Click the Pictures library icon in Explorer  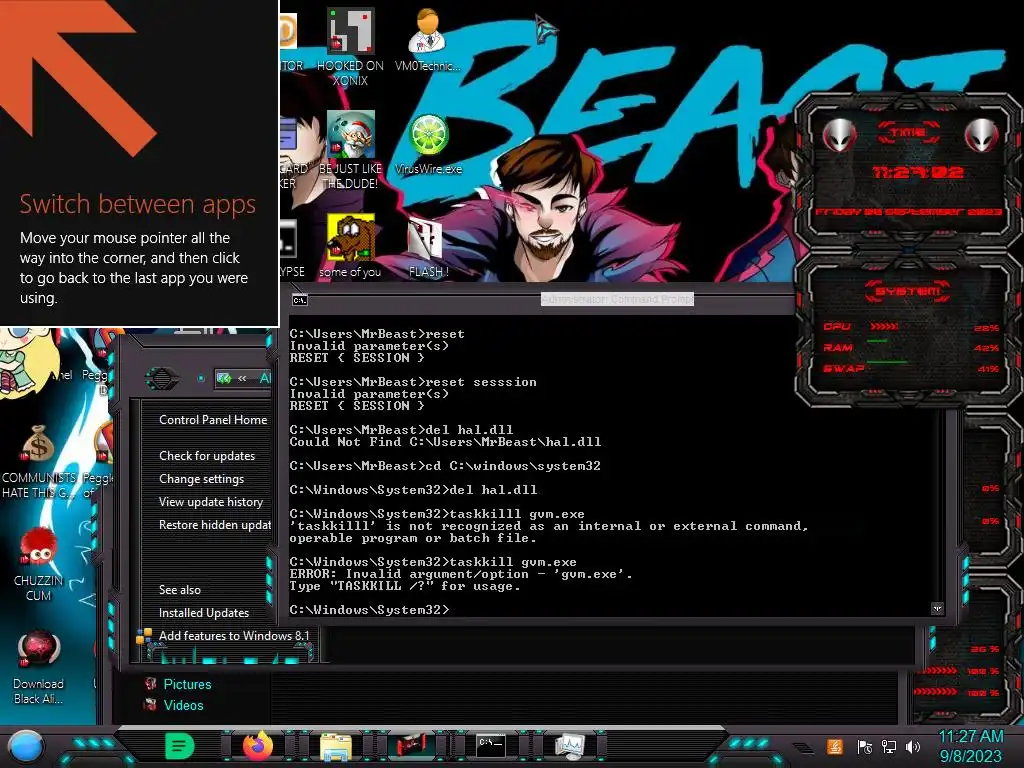[x=151, y=684]
